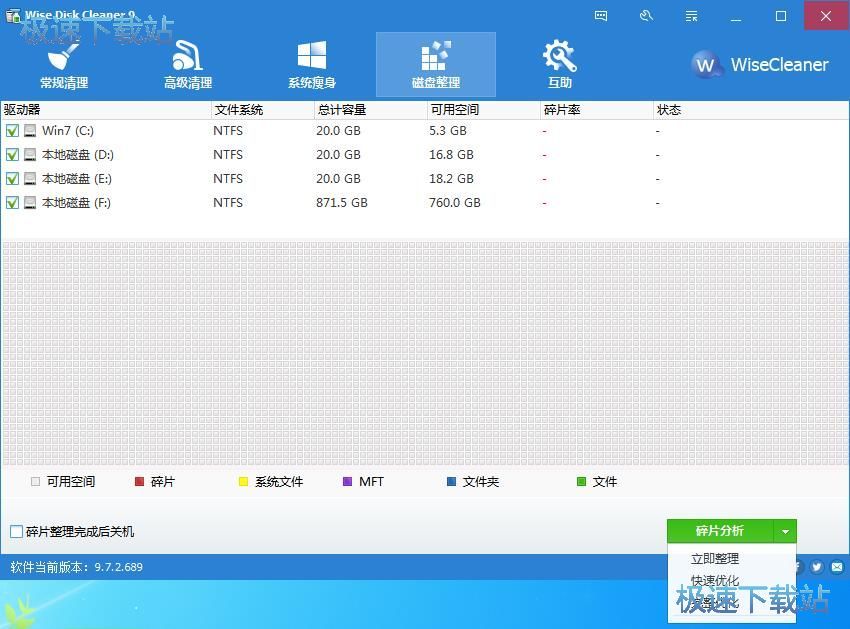Click the Wise Disk Cleaner app icon in title bar
Image resolution: width=850 pixels, height=629 pixels.
13,16
